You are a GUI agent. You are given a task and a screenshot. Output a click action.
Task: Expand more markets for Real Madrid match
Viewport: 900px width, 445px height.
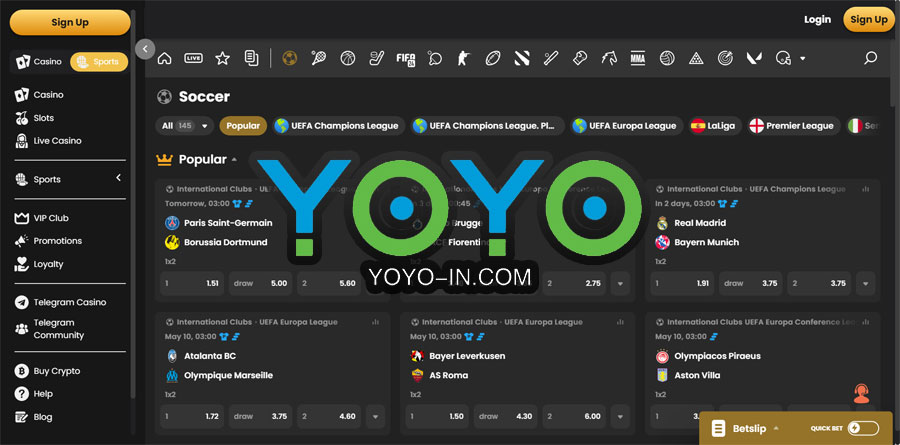point(866,283)
